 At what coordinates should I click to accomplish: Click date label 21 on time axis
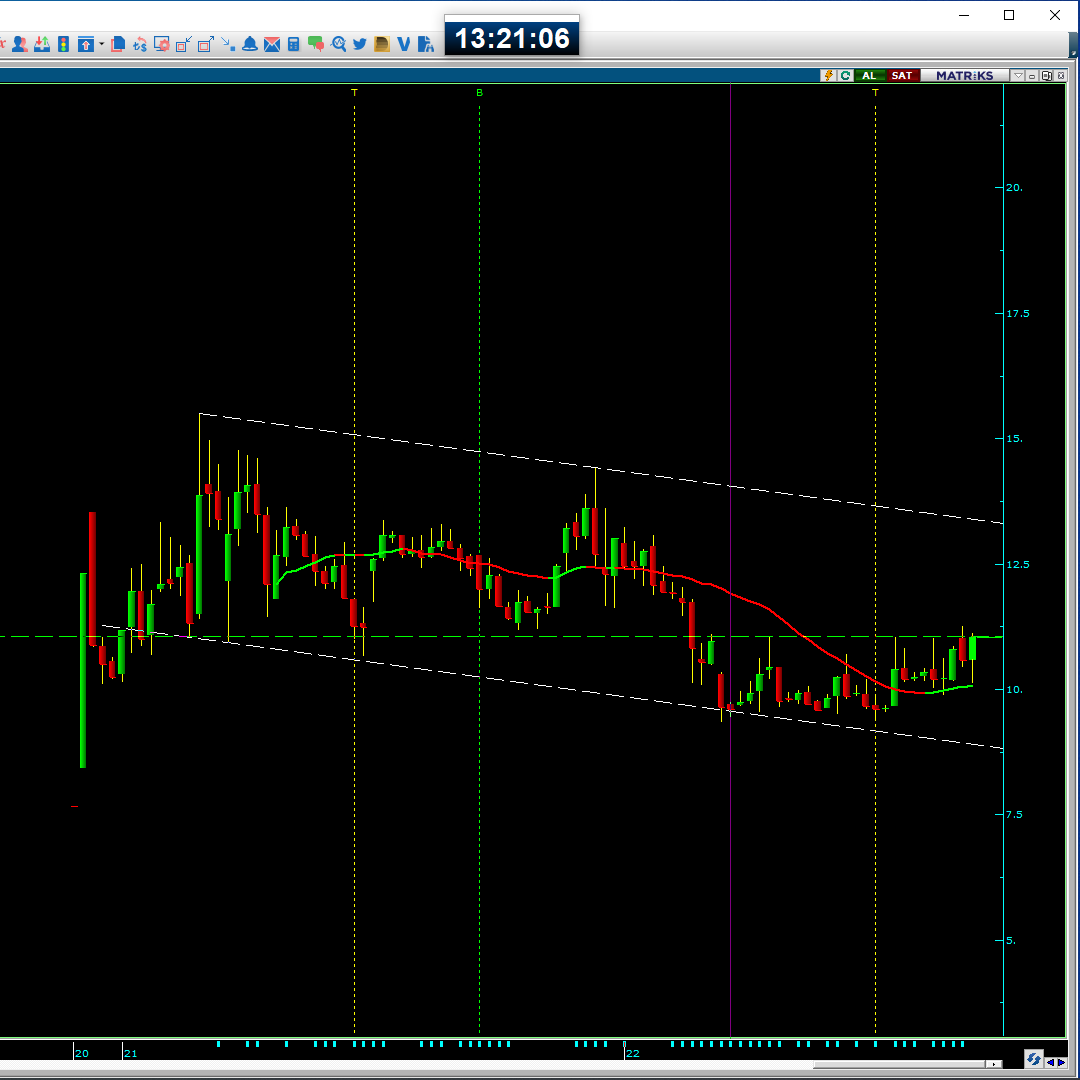130,1053
